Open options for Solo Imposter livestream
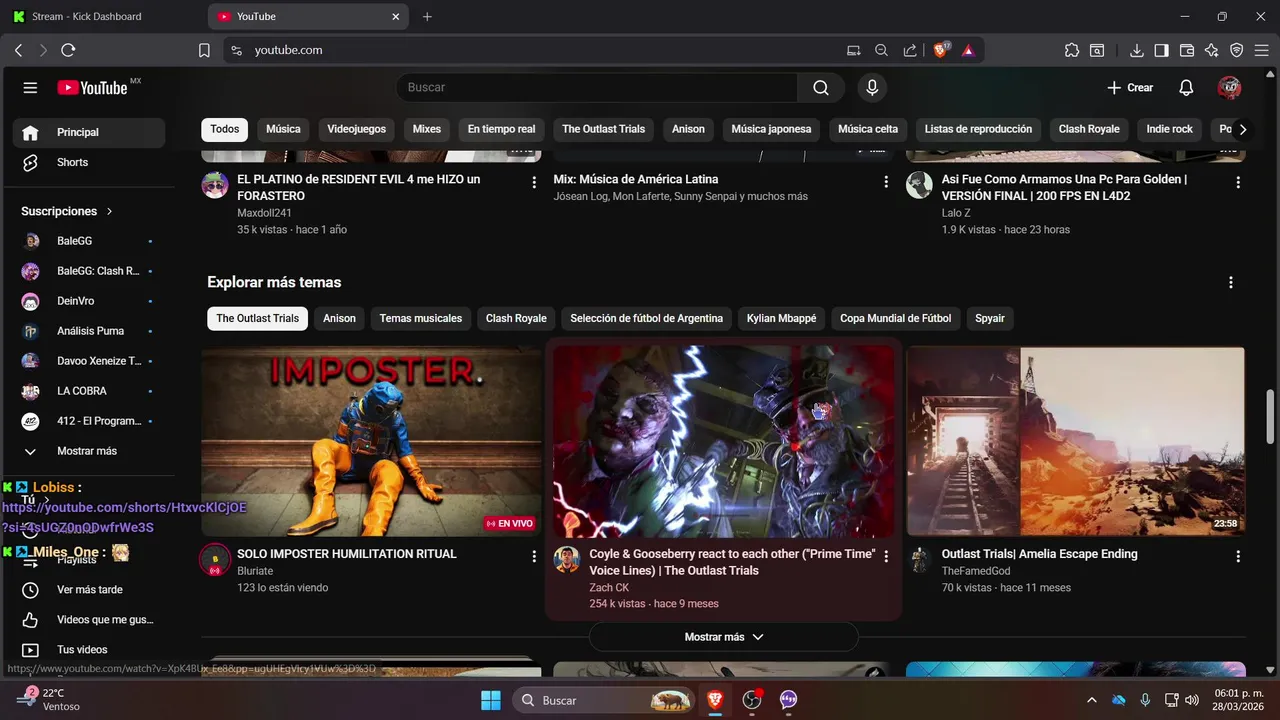 pyautogui.click(x=534, y=556)
